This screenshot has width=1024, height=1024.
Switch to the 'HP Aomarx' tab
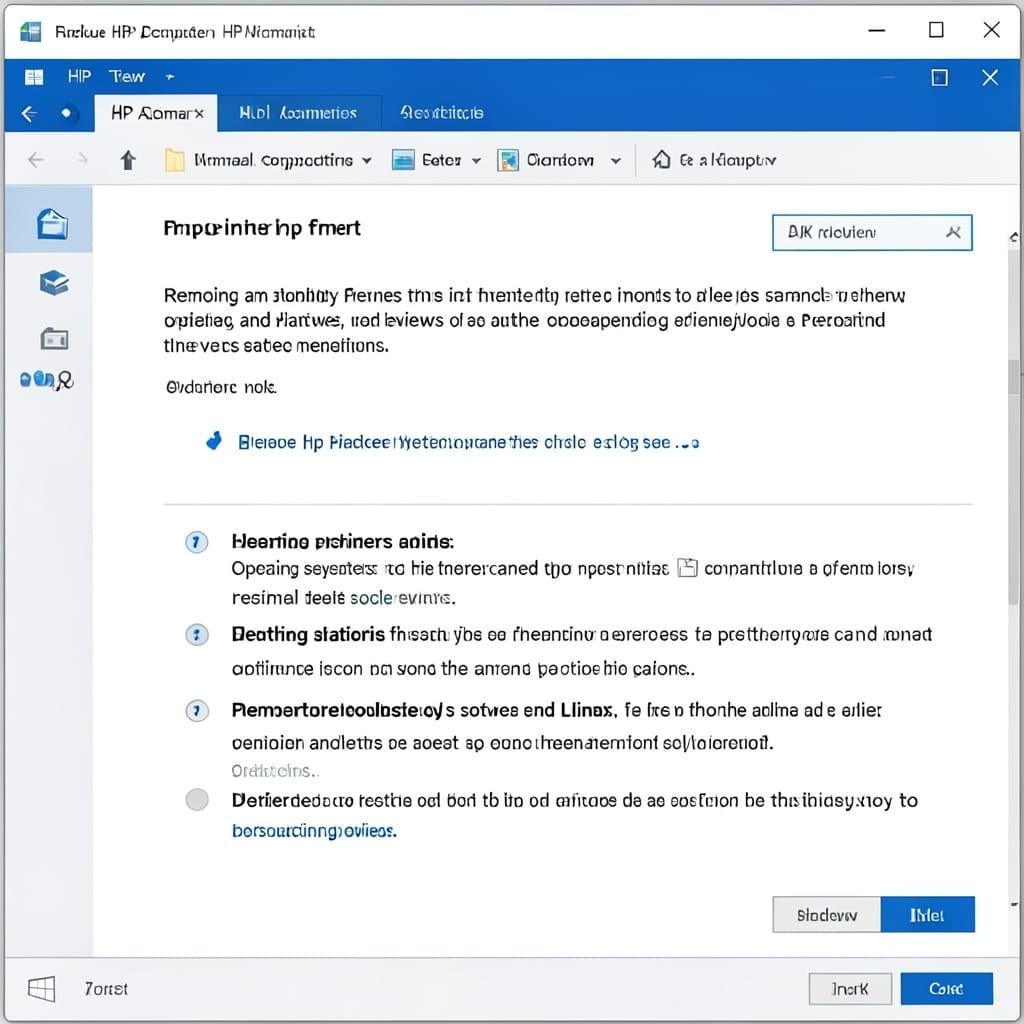pyautogui.click(x=156, y=113)
